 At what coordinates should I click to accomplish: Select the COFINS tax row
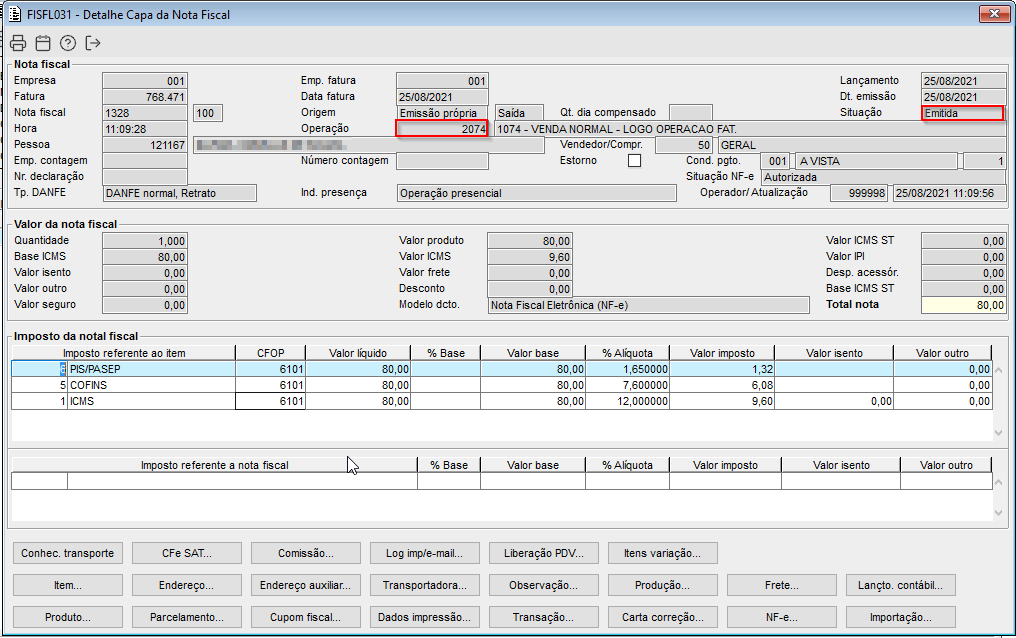click(120, 385)
